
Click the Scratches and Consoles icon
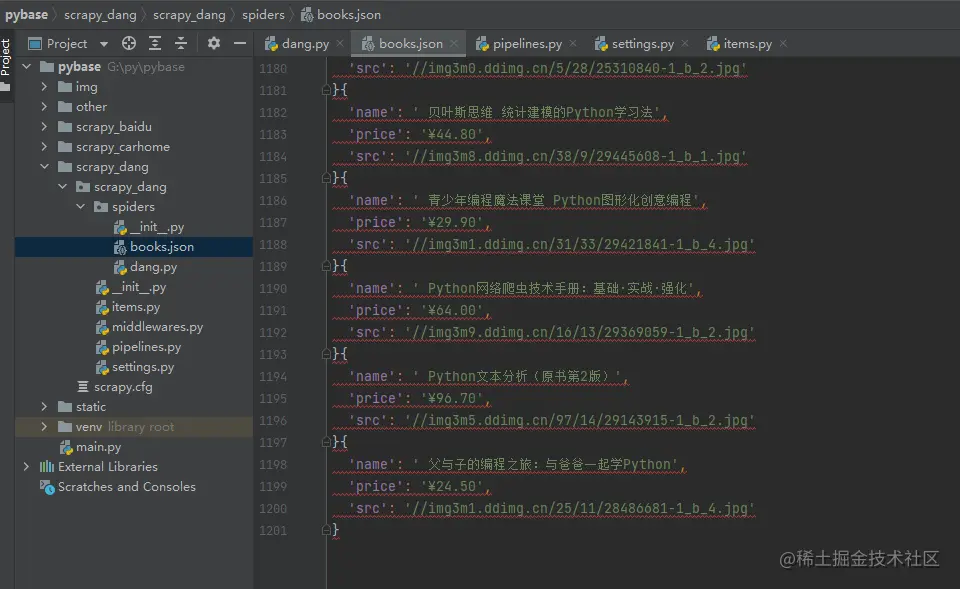tap(47, 487)
